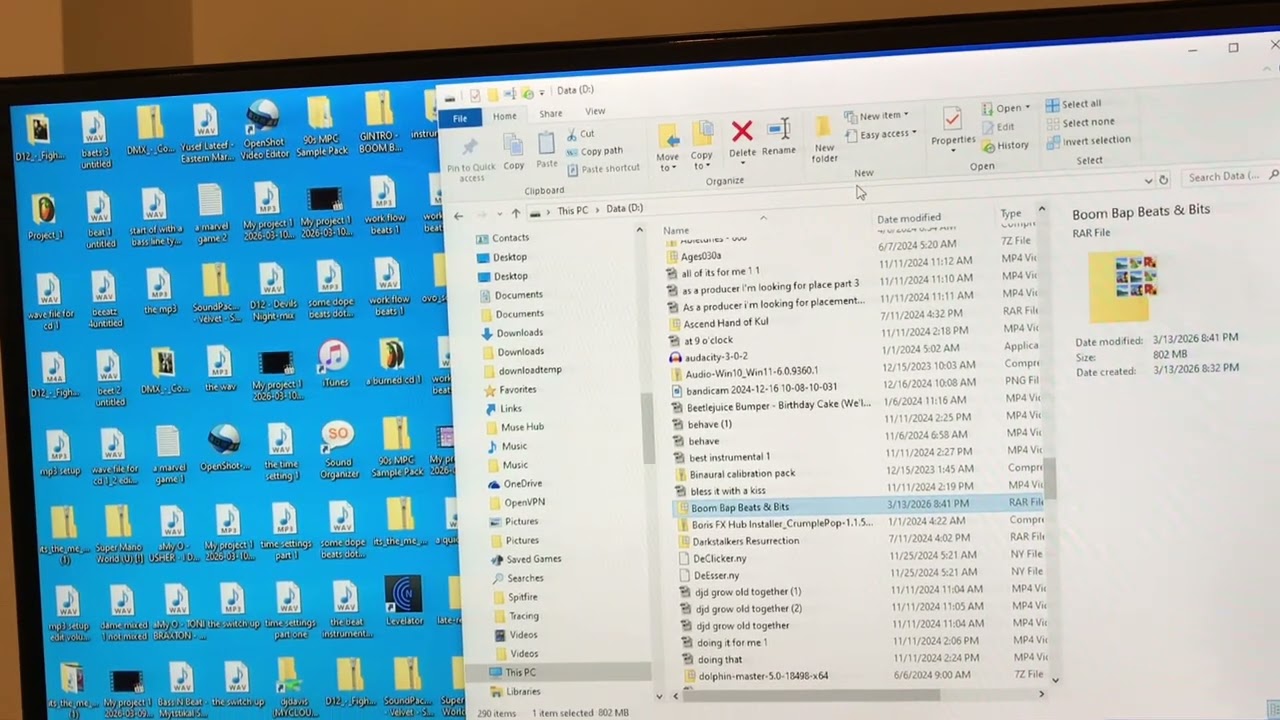Click the red Delete icon

coord(742,139)
